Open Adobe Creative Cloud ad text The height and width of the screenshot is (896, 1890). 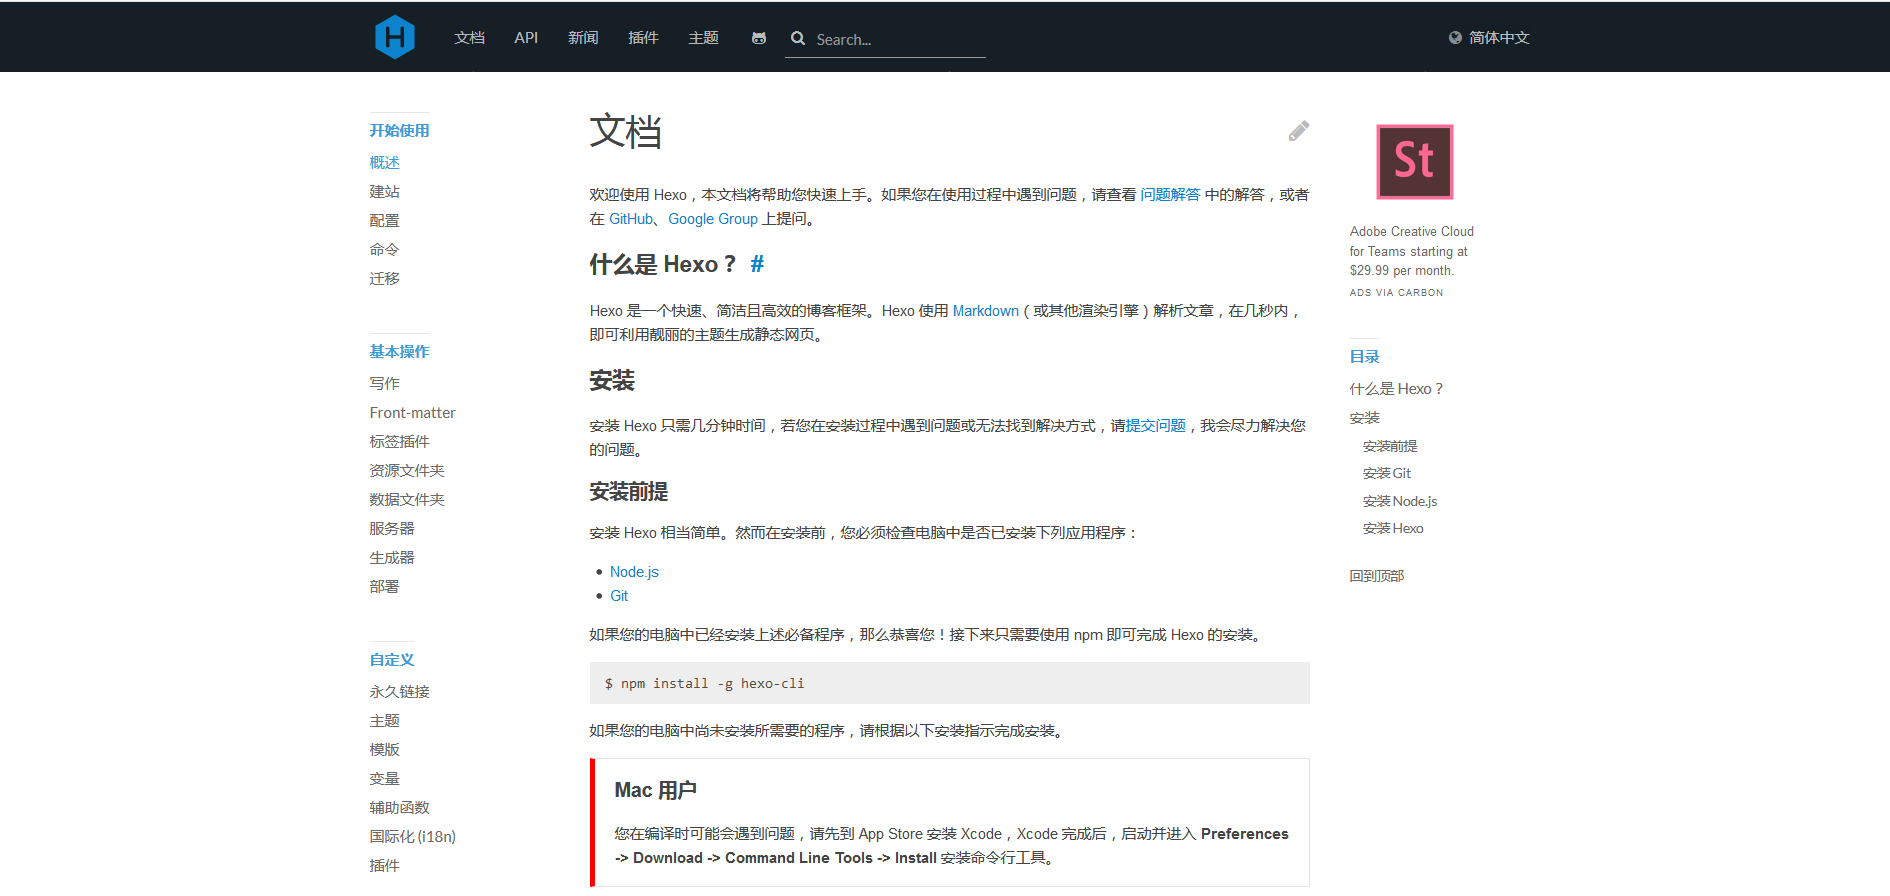[x=1412, y=250]
